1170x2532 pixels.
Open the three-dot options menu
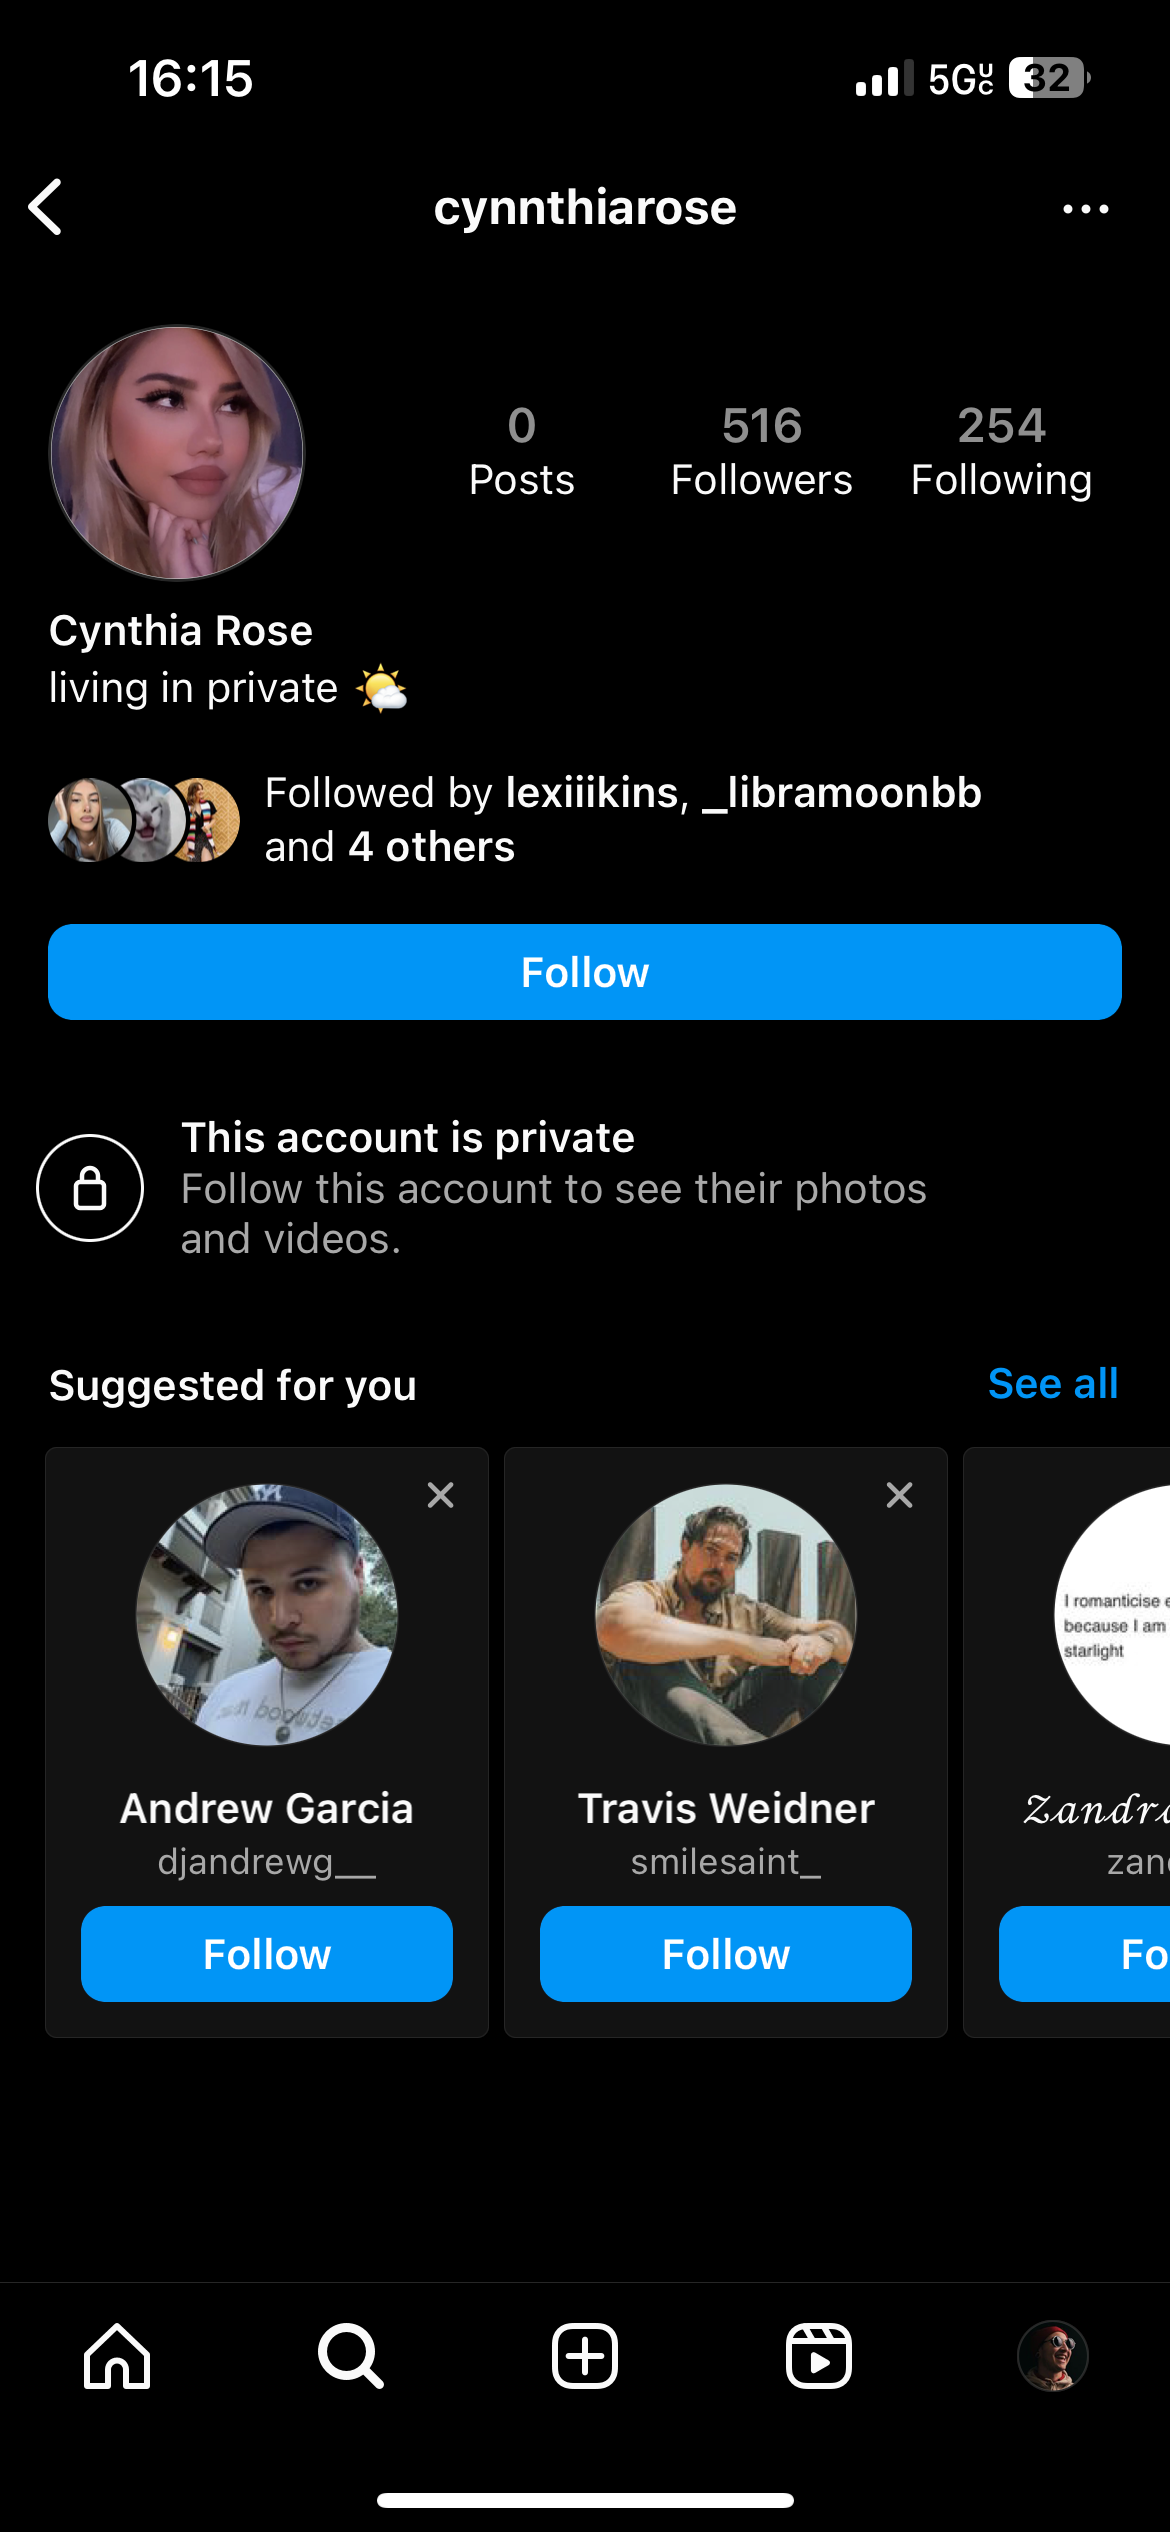point(1085,209)
